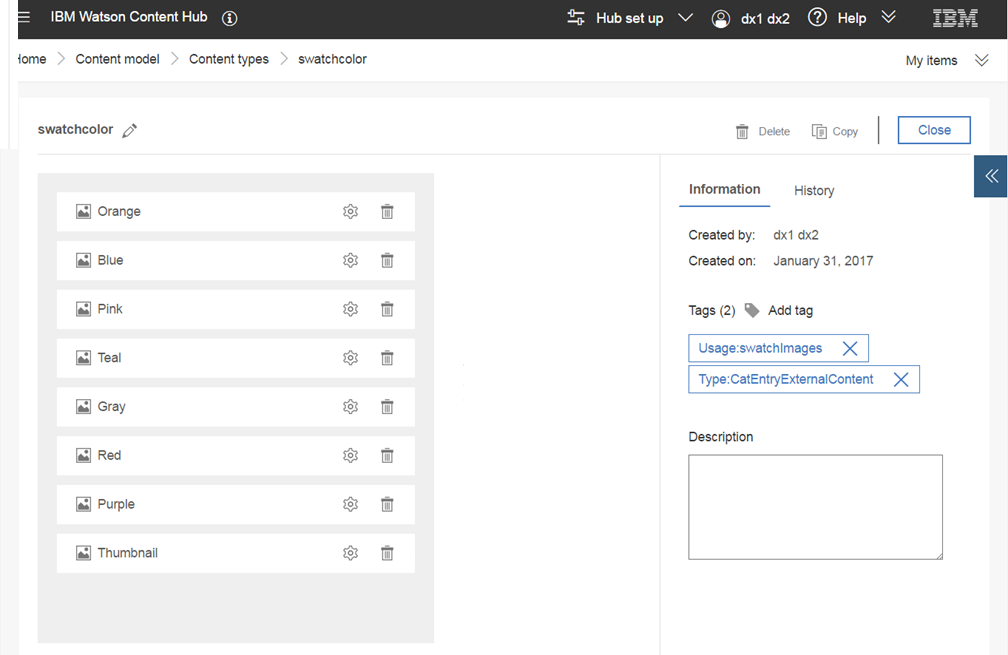Switch to the Information tab
This screenshot has width=1008, height=655.
pos(724,190)
